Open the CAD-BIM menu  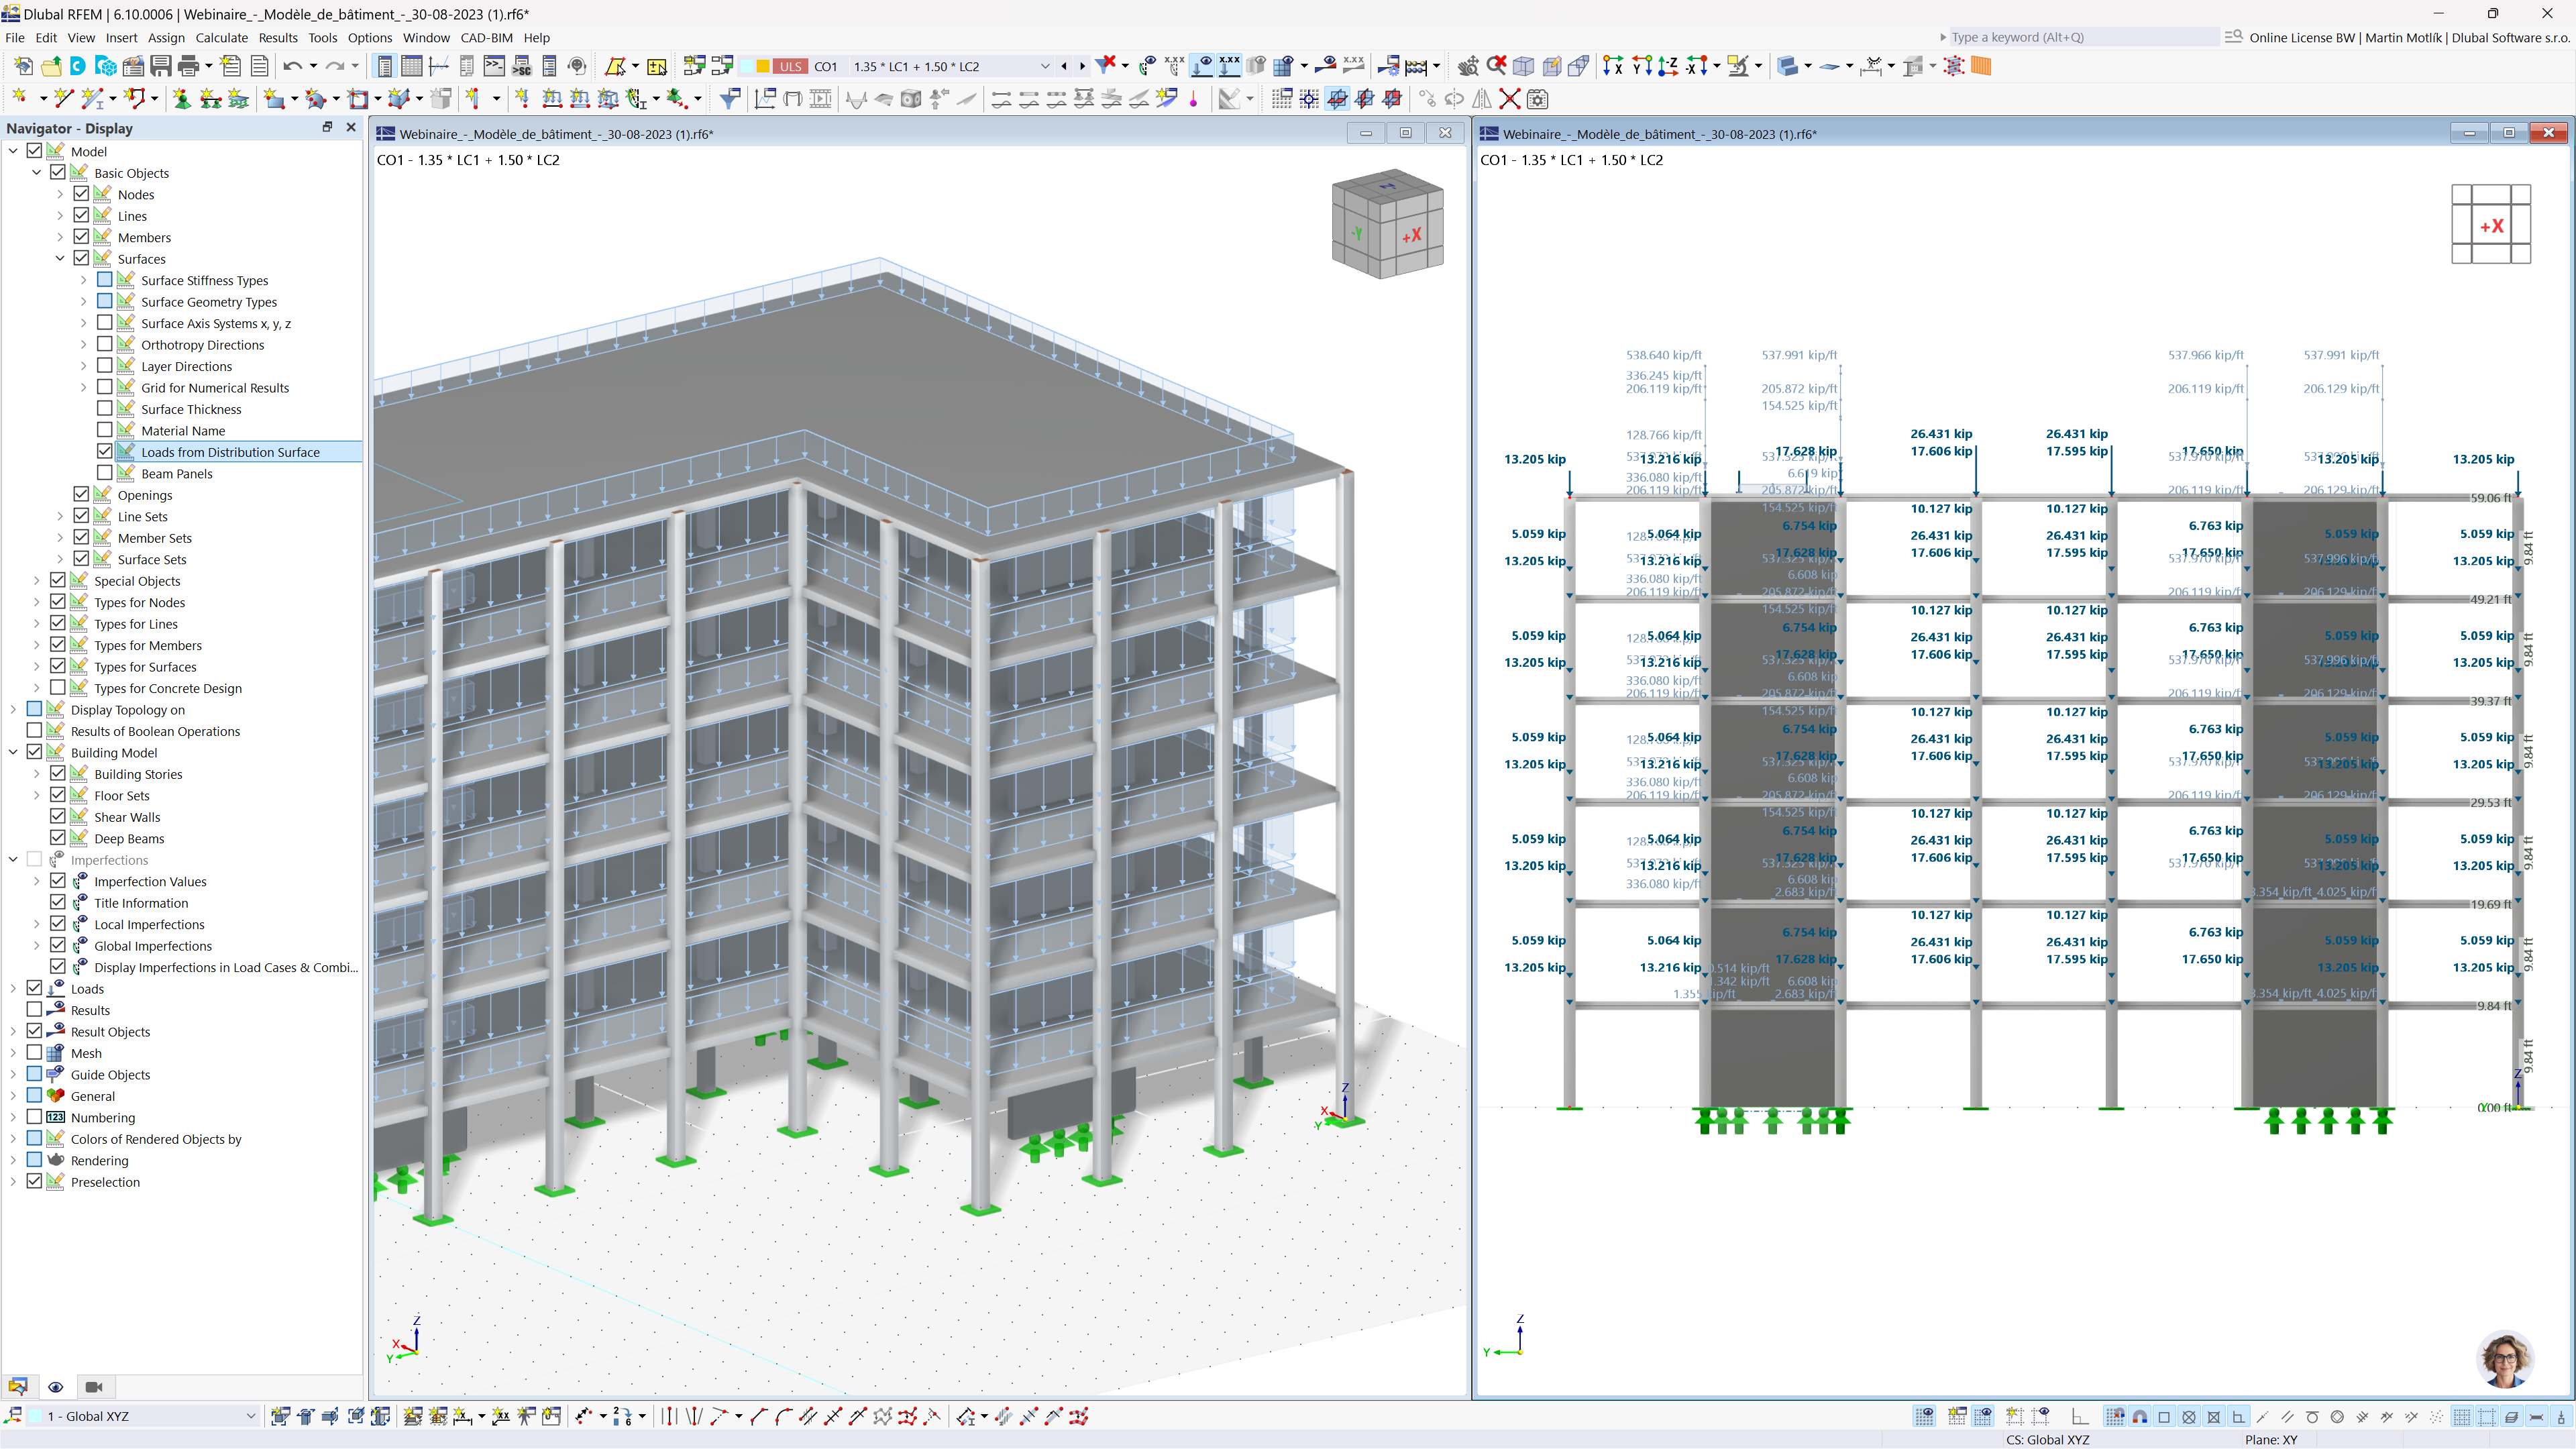pos(485,38)
